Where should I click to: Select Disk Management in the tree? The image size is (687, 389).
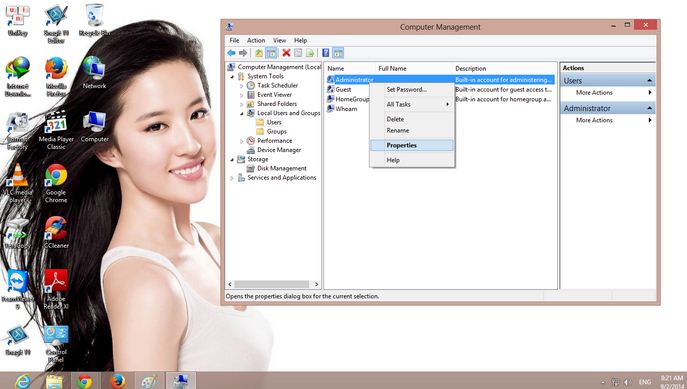(276, 168)
